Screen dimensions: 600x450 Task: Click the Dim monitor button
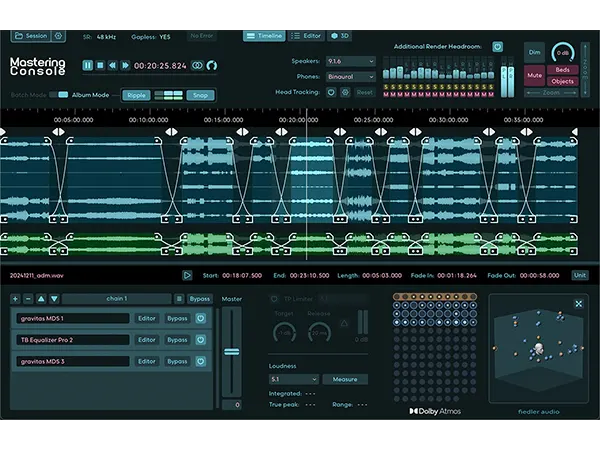click(535, 52)
